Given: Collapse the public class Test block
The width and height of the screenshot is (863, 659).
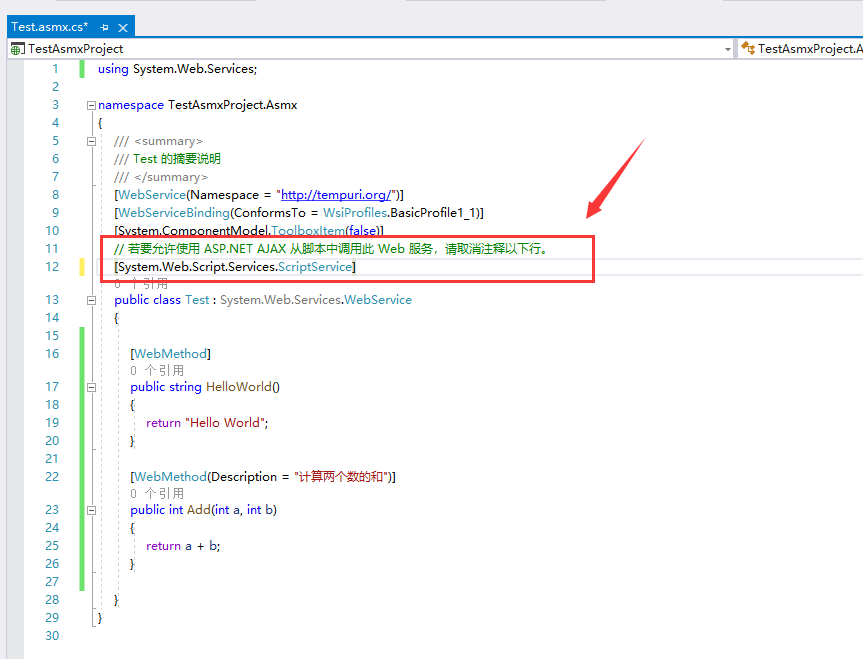Looking at the screenshot, I should pos(91,300).
